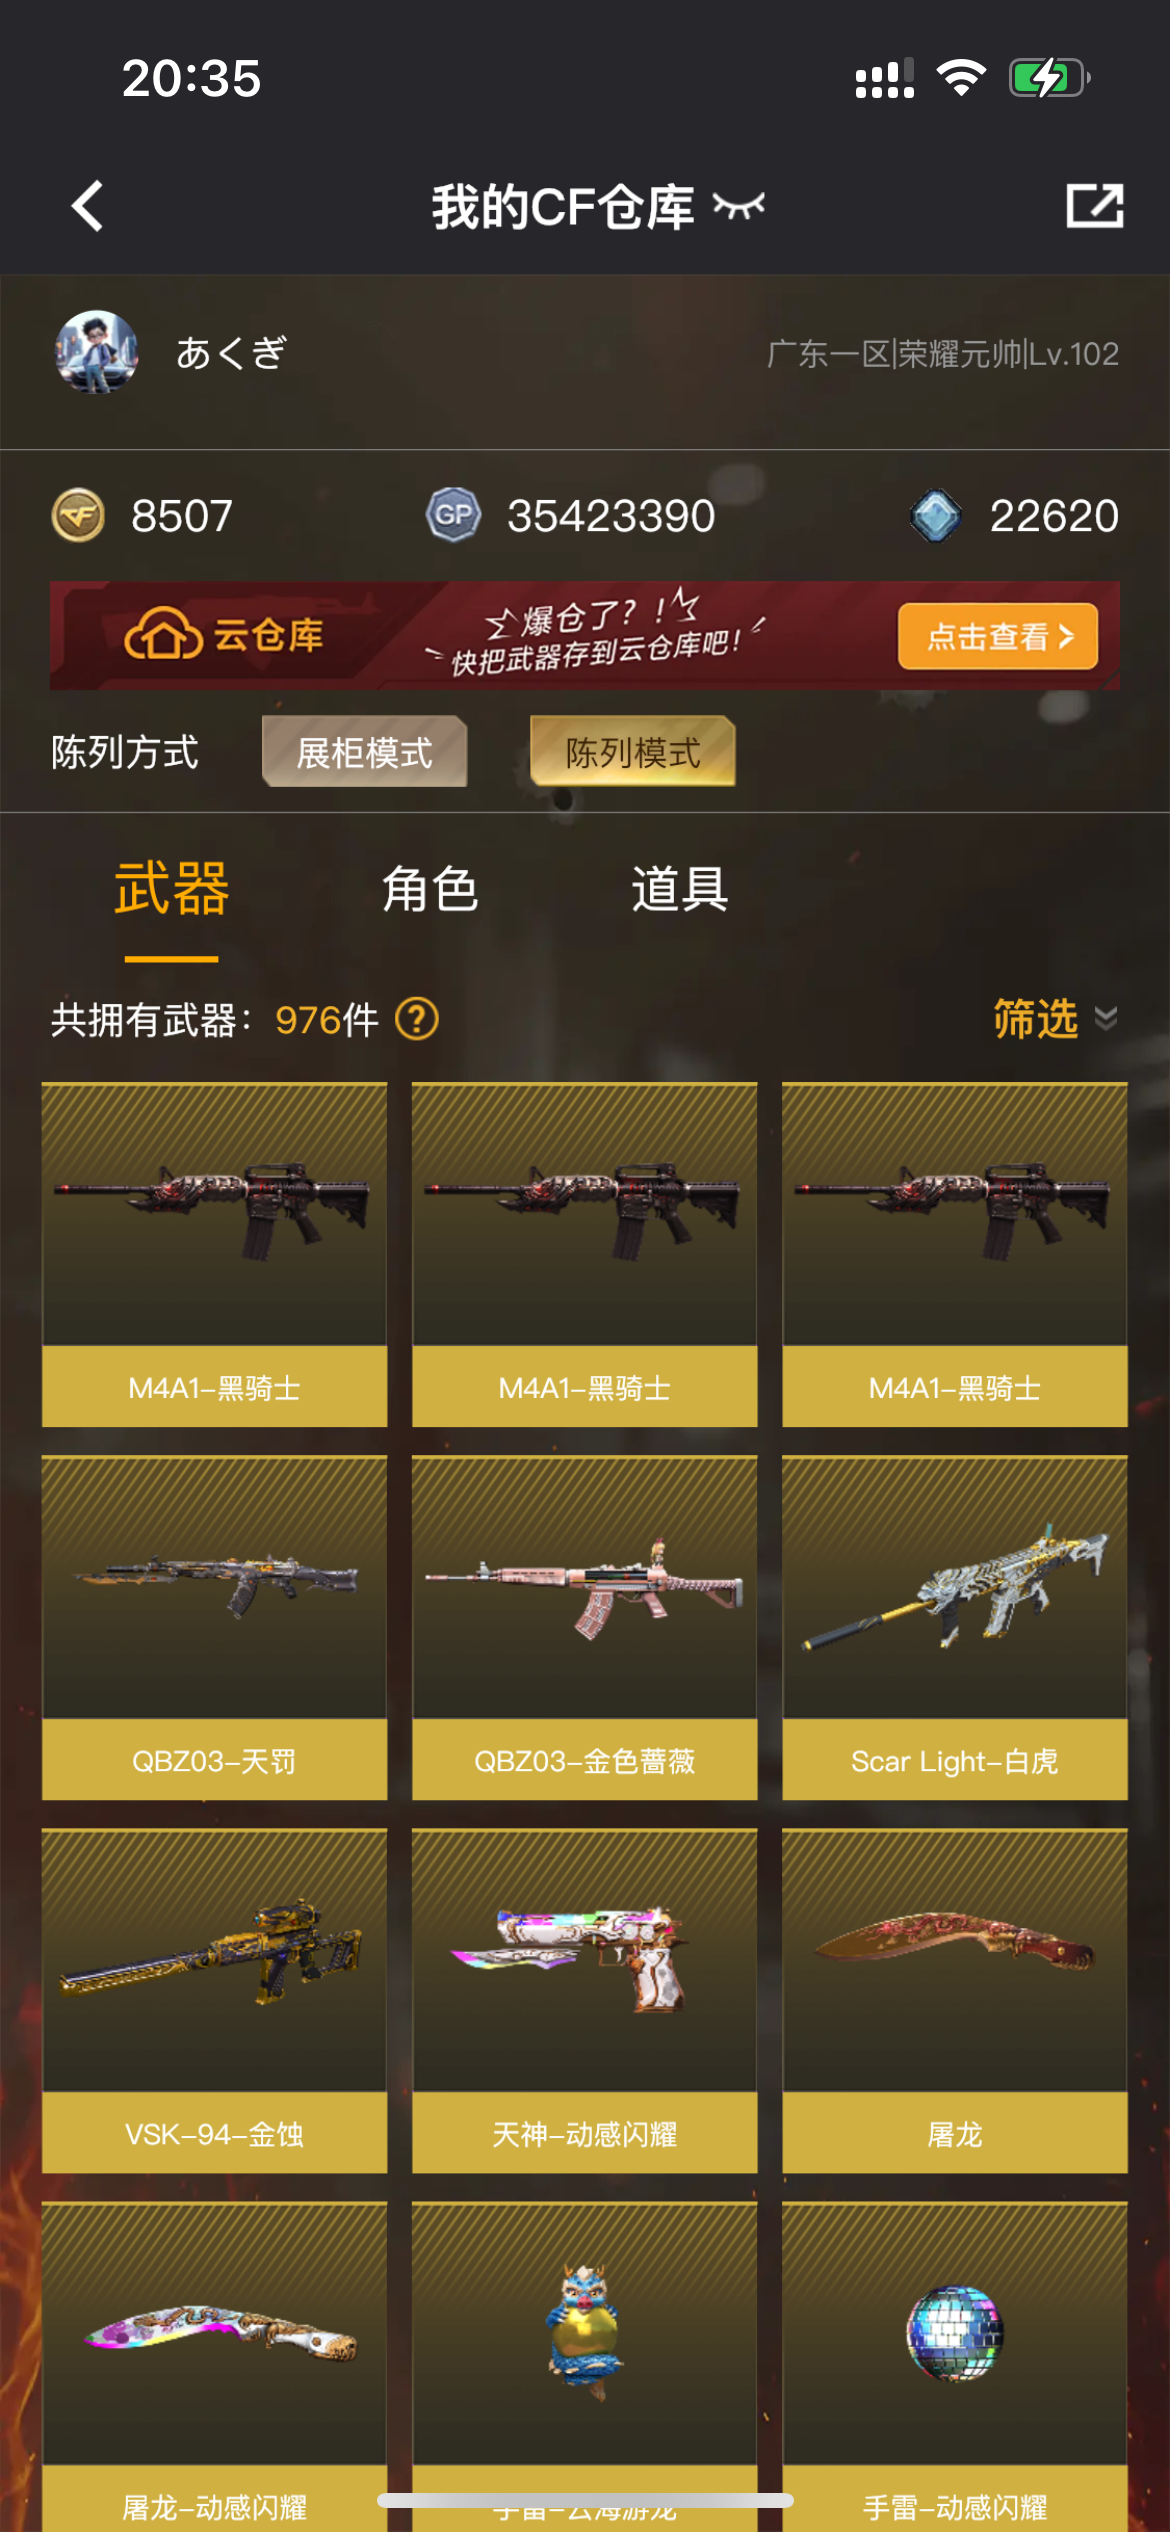Tap the chevron next to 筛选
This screenshot has width=1170, height=2532.
tap(1106, 1019)
